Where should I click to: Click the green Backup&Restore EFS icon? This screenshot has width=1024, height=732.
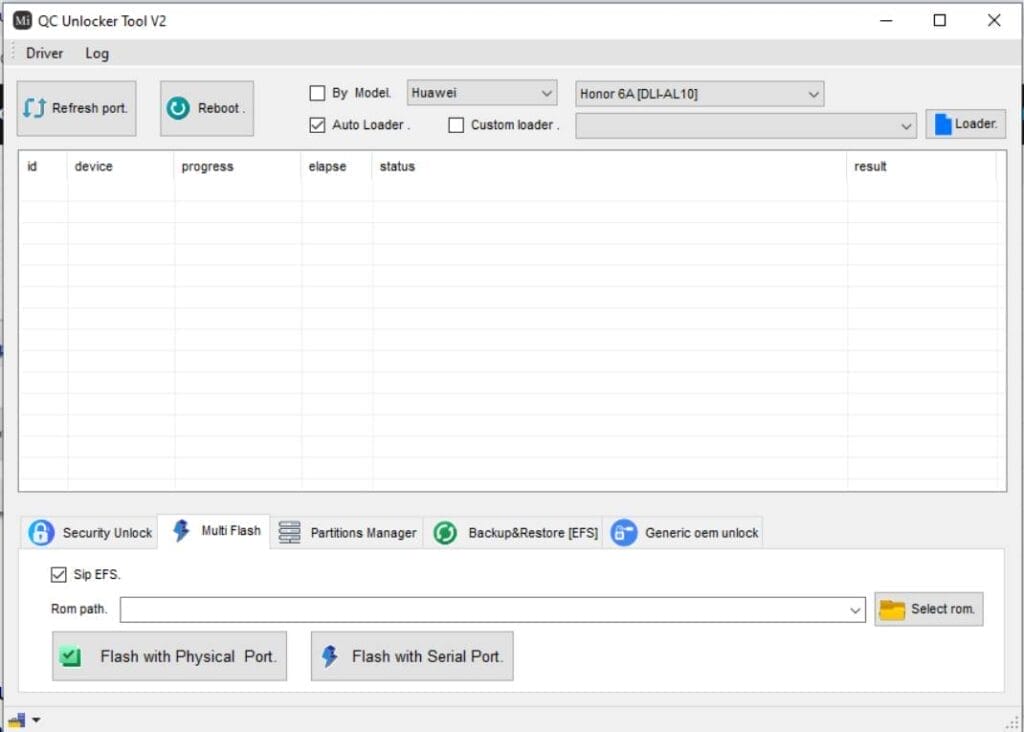click(445, 533)
